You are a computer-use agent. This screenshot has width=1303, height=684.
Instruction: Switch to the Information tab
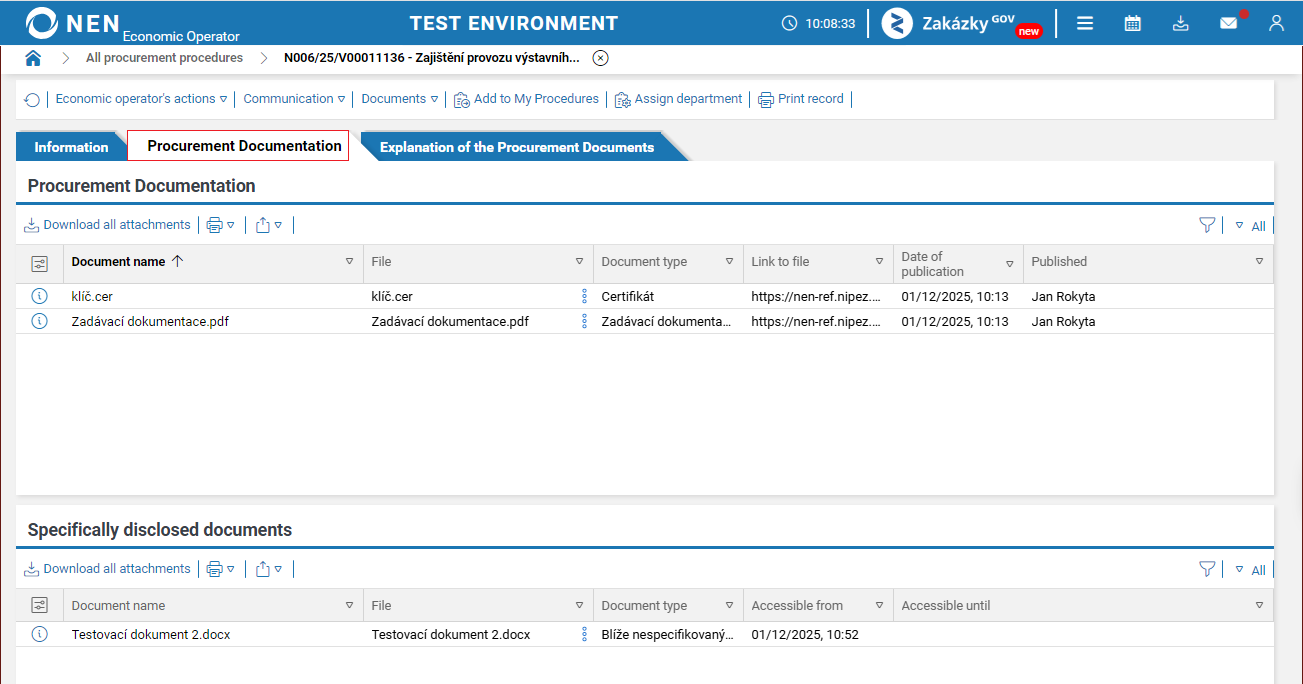[x=71, y=147]
